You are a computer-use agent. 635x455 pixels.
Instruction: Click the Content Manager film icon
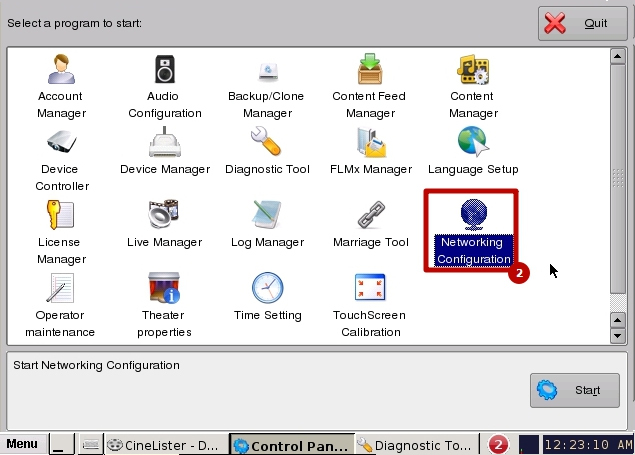[x=473, y=70]
